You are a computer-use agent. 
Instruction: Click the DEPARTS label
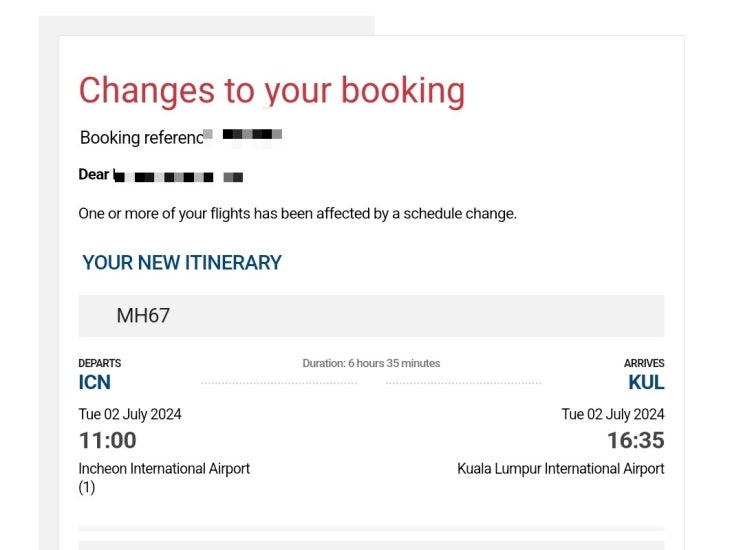(100, 363)
